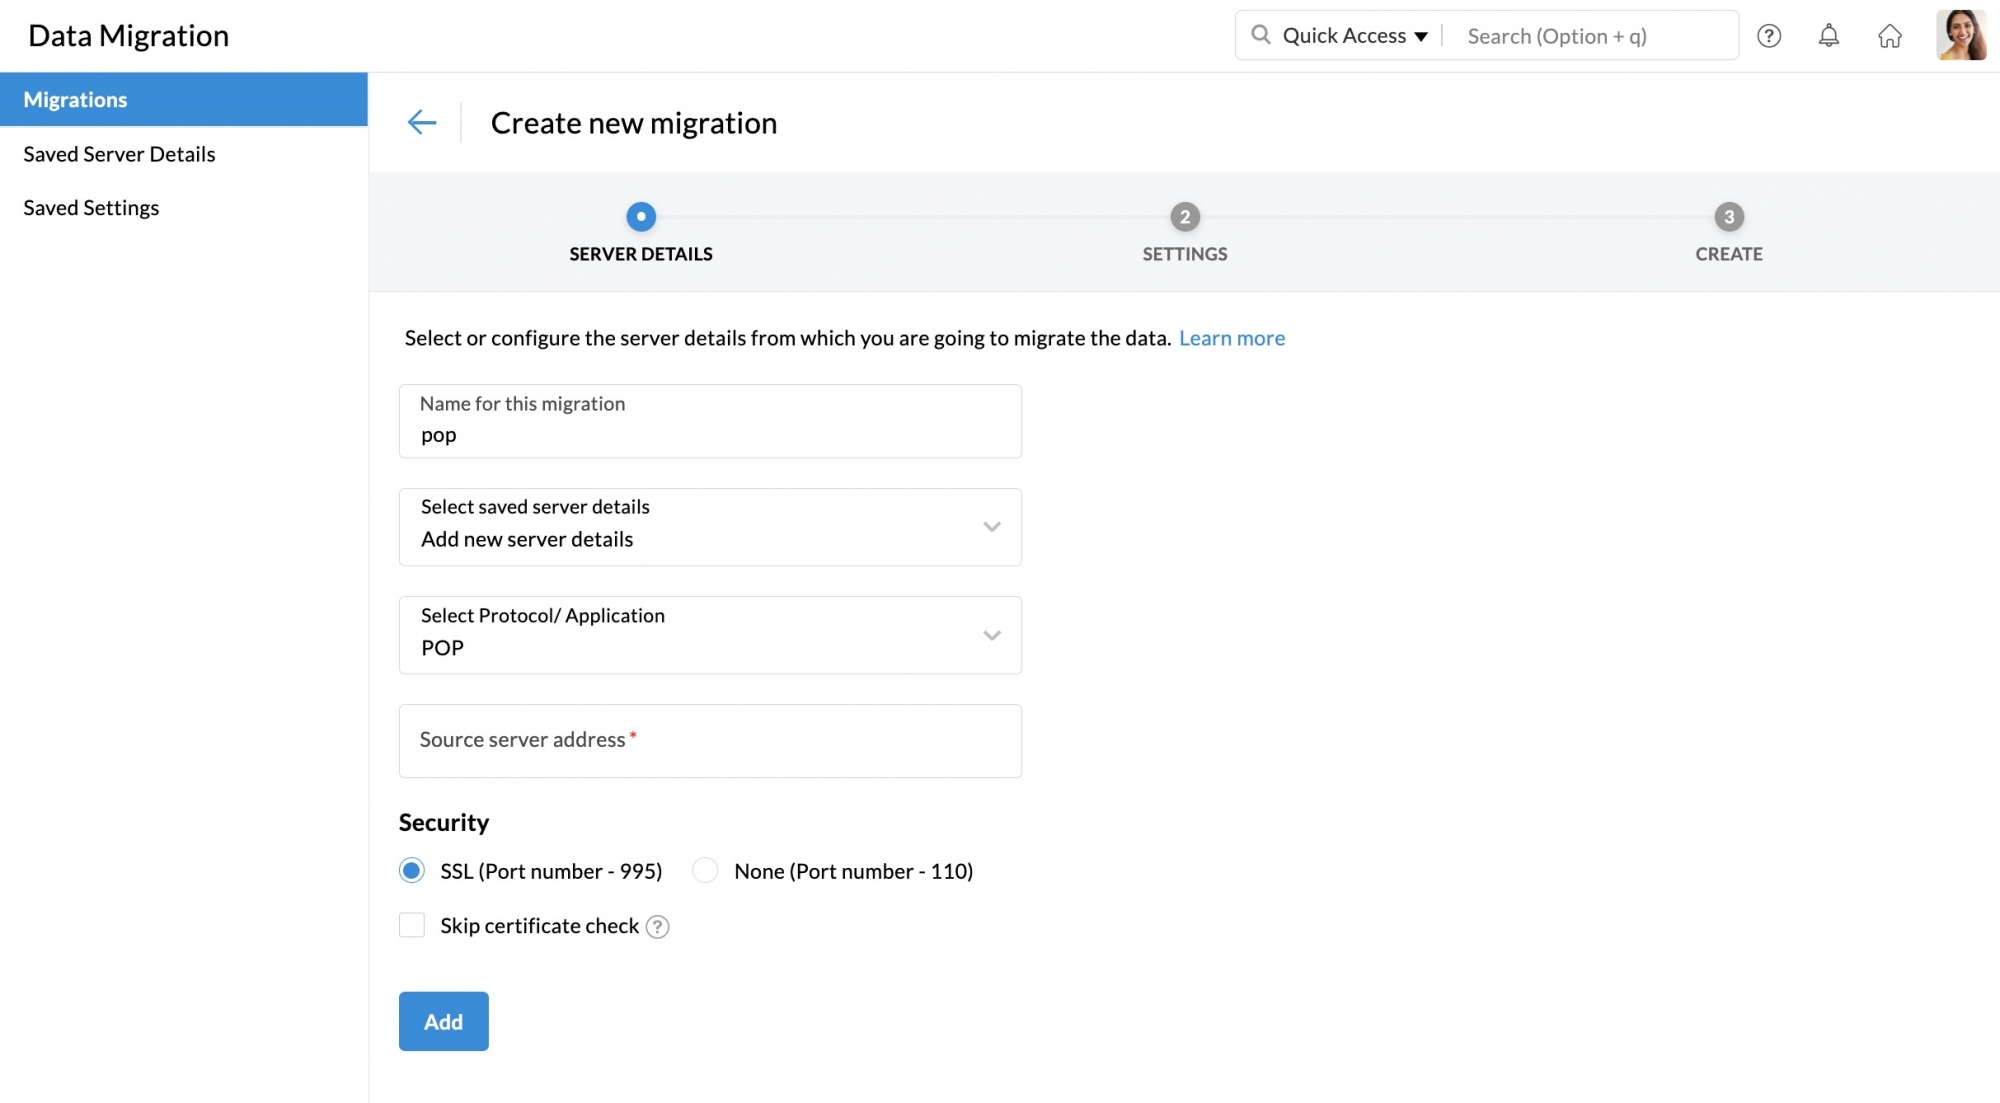Click the Create step 3 circle
This screenshot has height=1103, width=2000.
pyautogui.click(x=1728, y=217)
